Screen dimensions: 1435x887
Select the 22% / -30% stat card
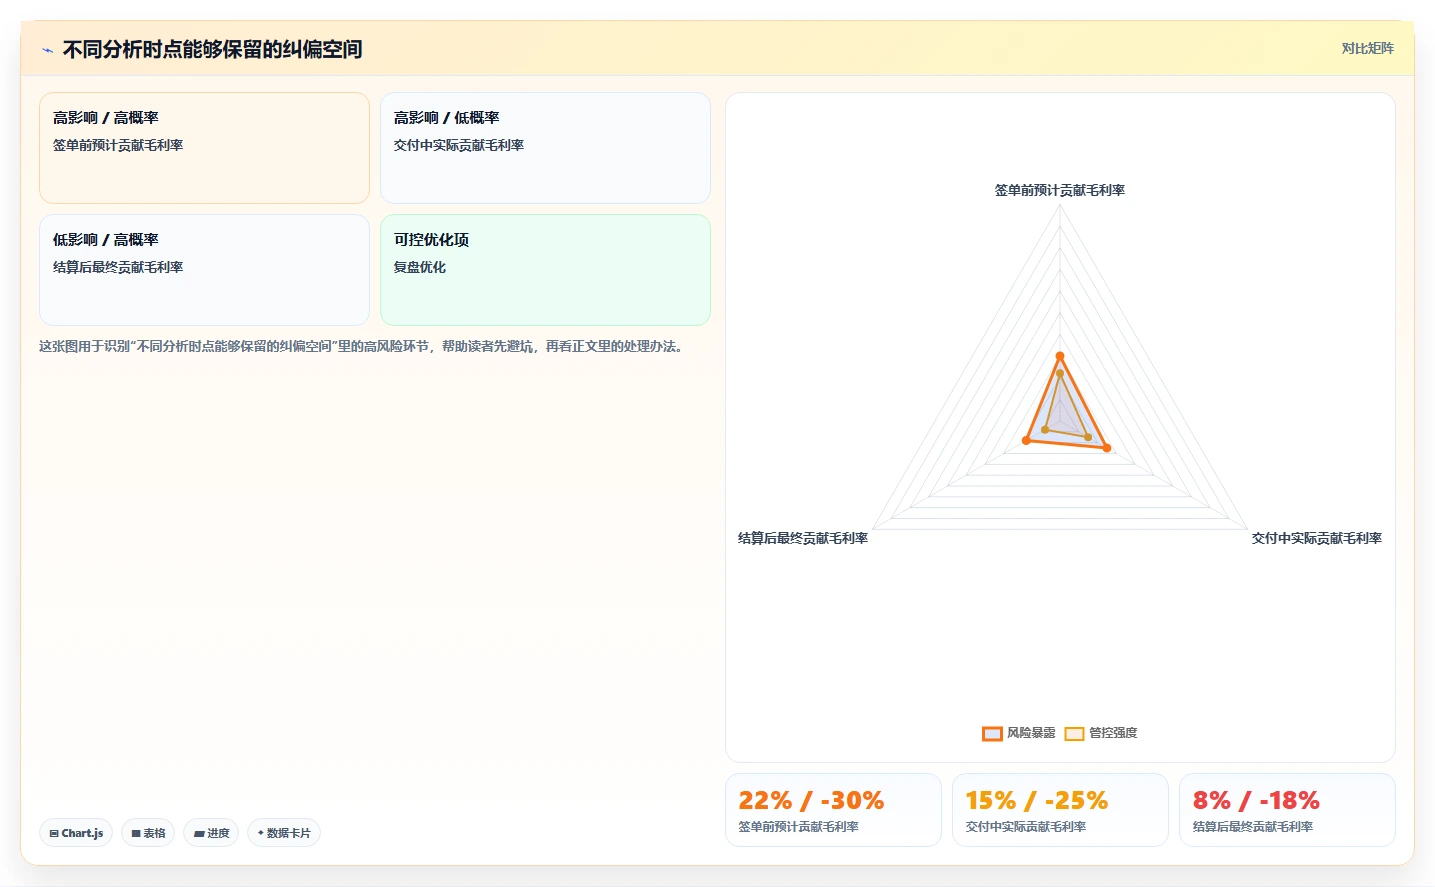(833, 810)
